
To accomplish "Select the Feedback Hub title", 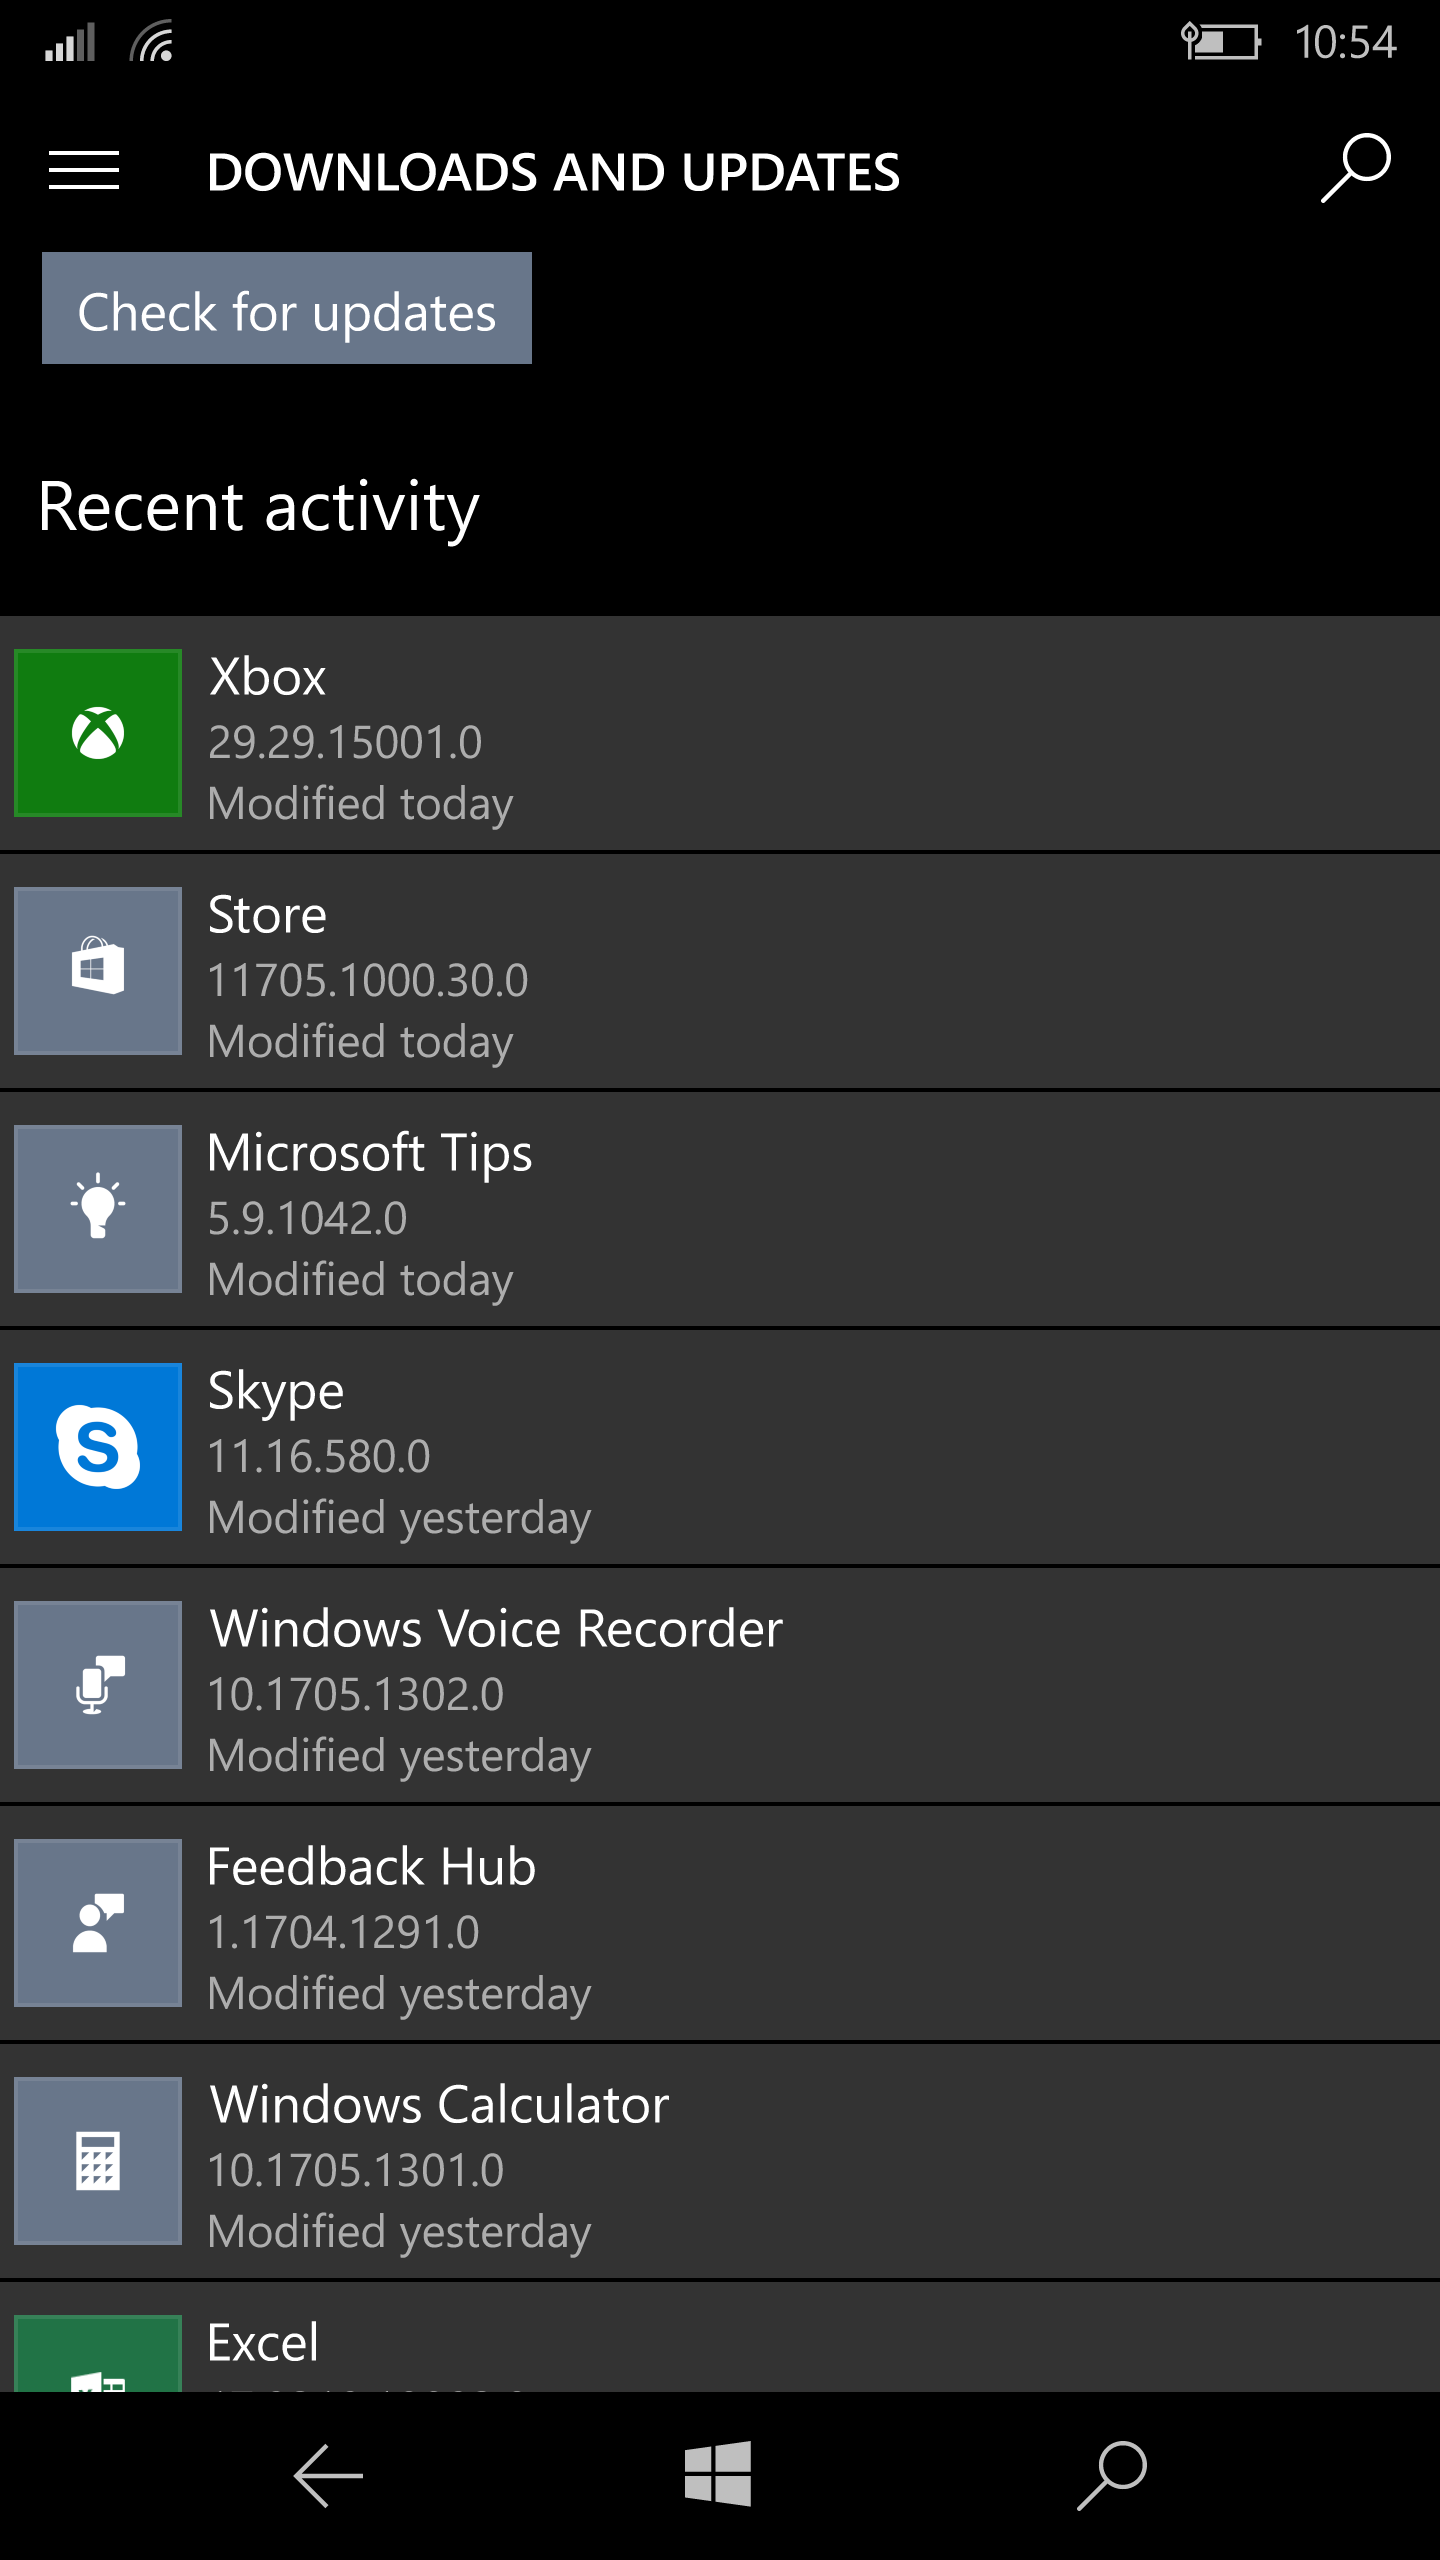I will (x=372, y=1867).
